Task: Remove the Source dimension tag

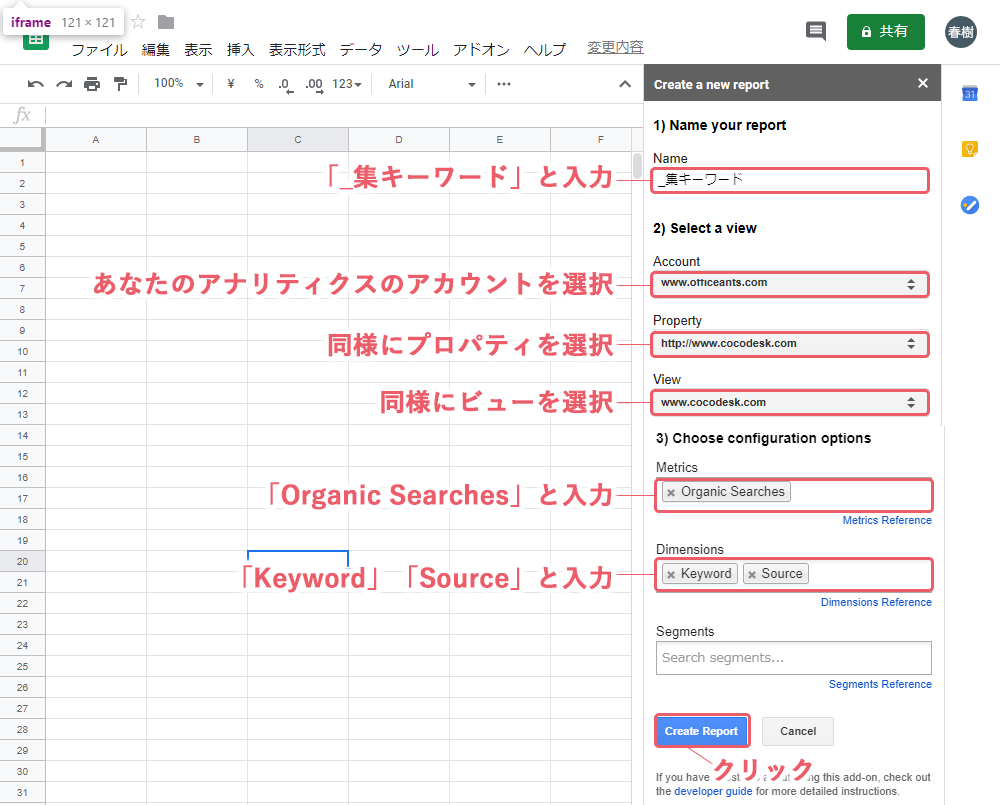Action: point(752,574)
